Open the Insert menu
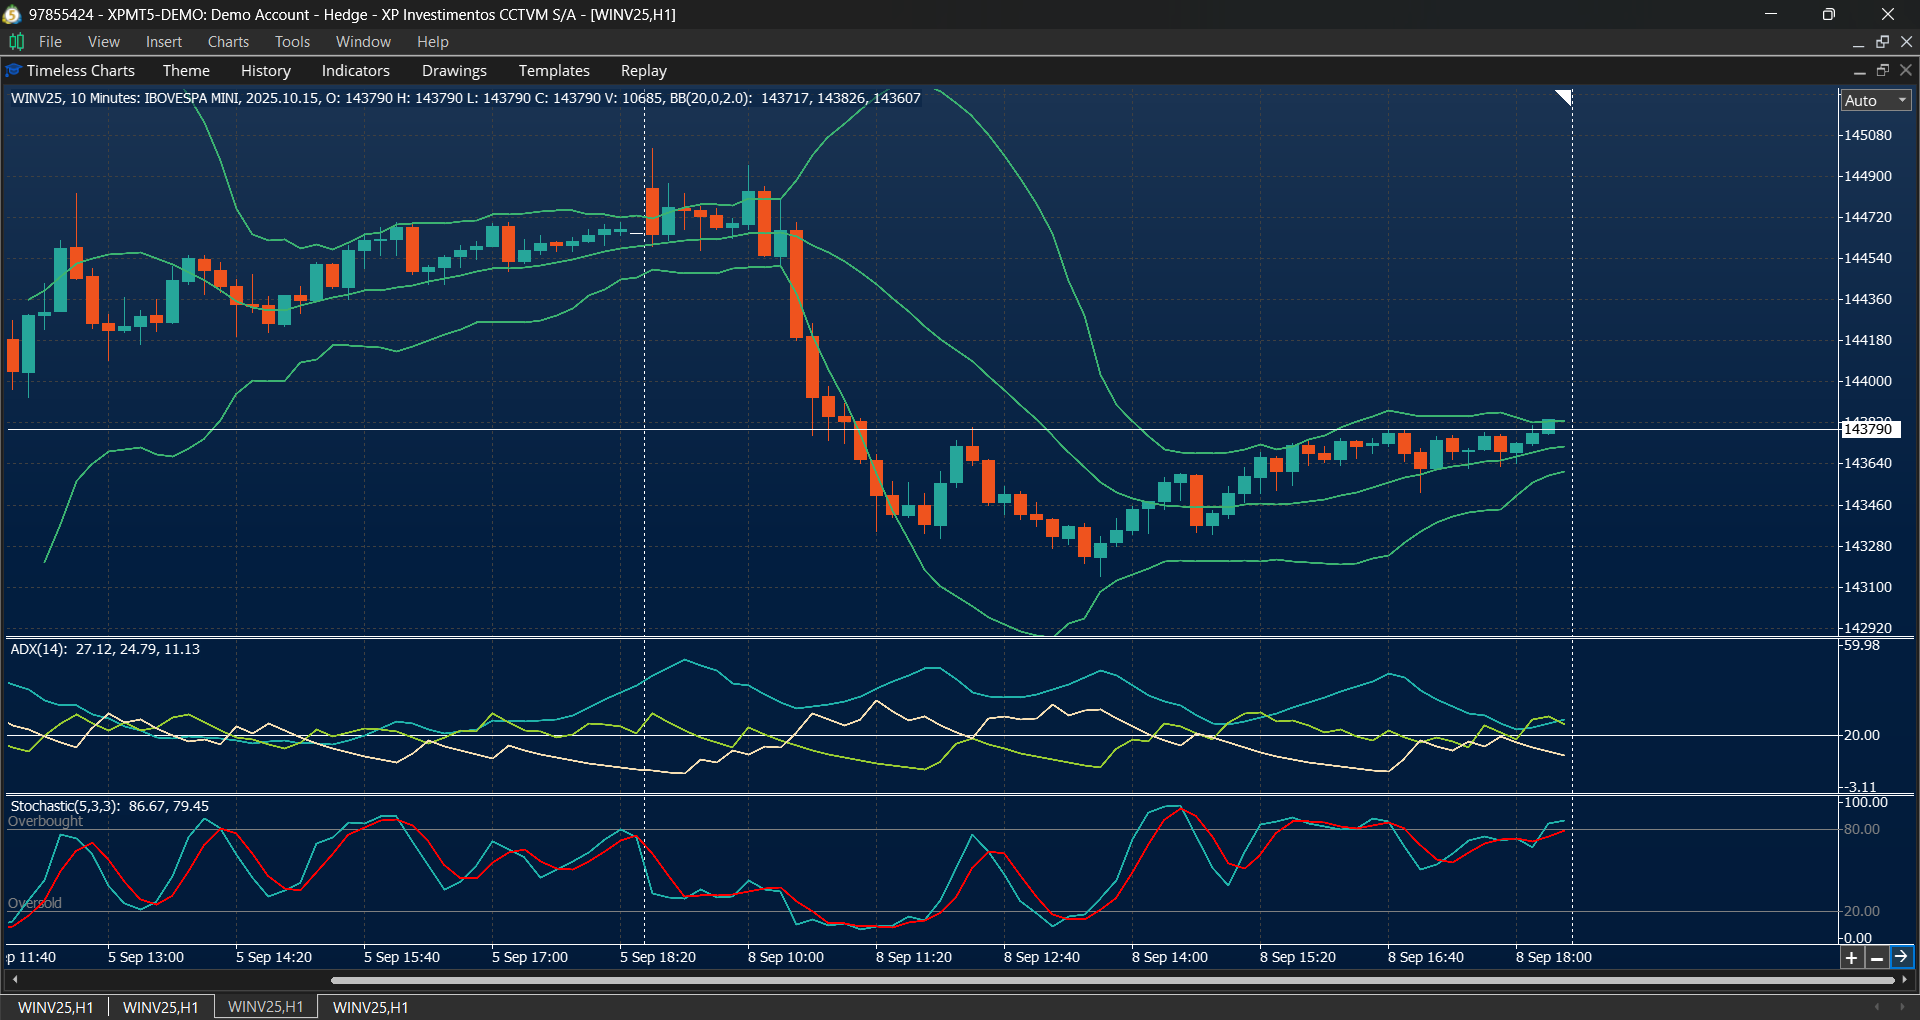Image resolution: width=1920 pixels, height=1020 pixels. click(x=163, y=41)
